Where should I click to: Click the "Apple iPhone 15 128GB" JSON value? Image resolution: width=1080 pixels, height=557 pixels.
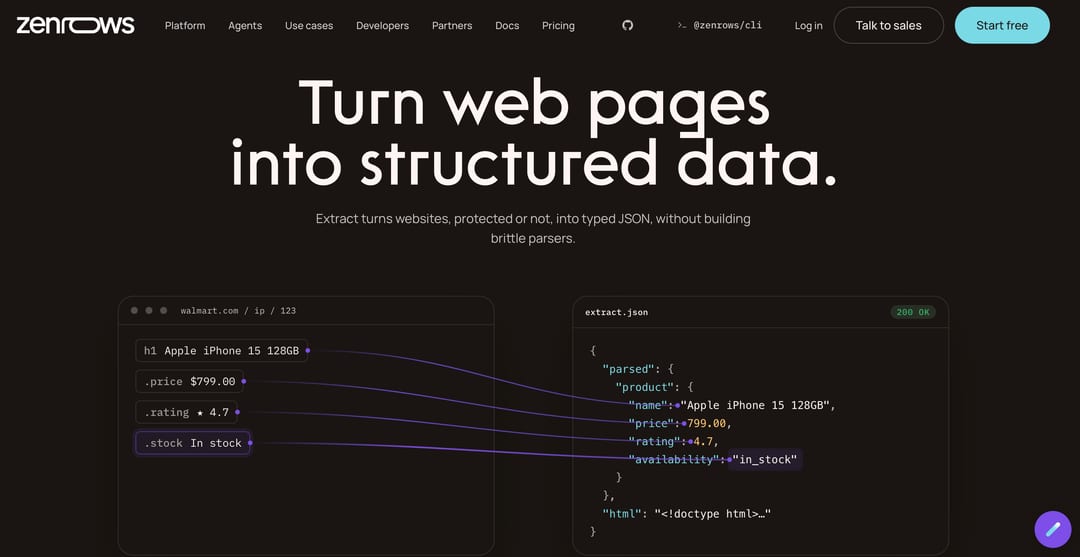754,406
